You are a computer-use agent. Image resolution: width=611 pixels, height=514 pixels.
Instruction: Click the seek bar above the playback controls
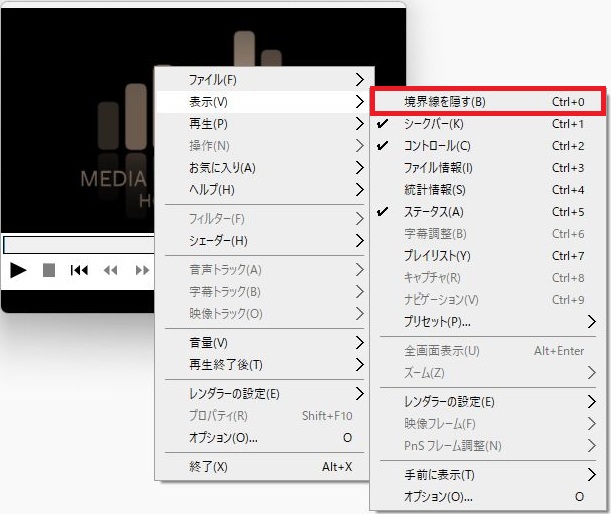[78, 245]
